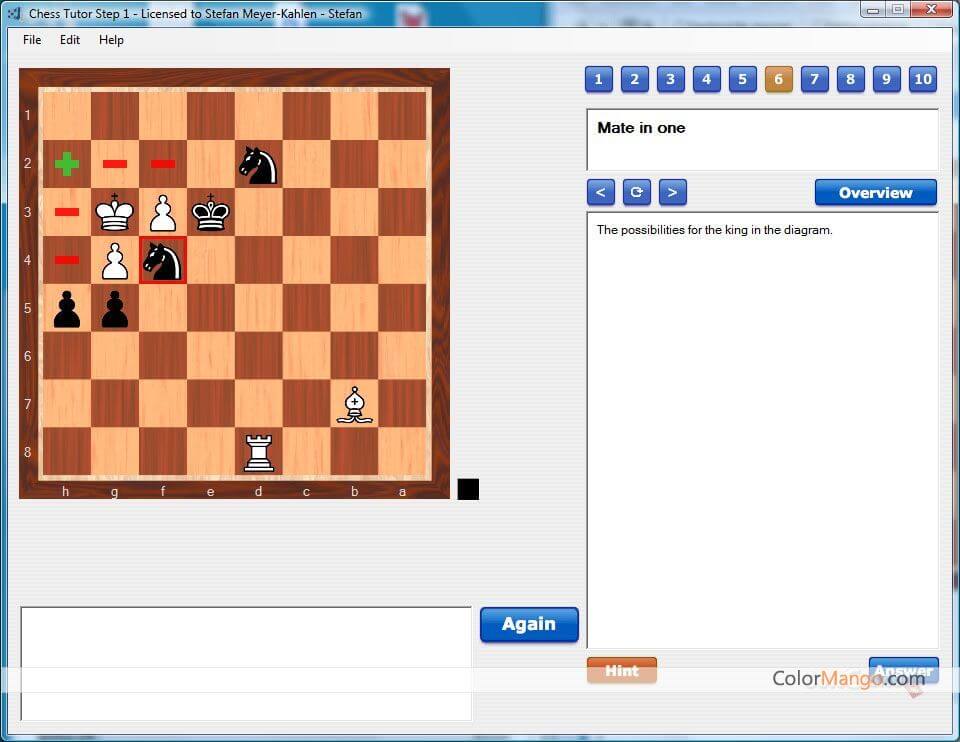Image resolution: width=960 pixels, height=742 pixels.
Task: Click the previous exercise arrow icon
Action: click(x=600, y=192)
